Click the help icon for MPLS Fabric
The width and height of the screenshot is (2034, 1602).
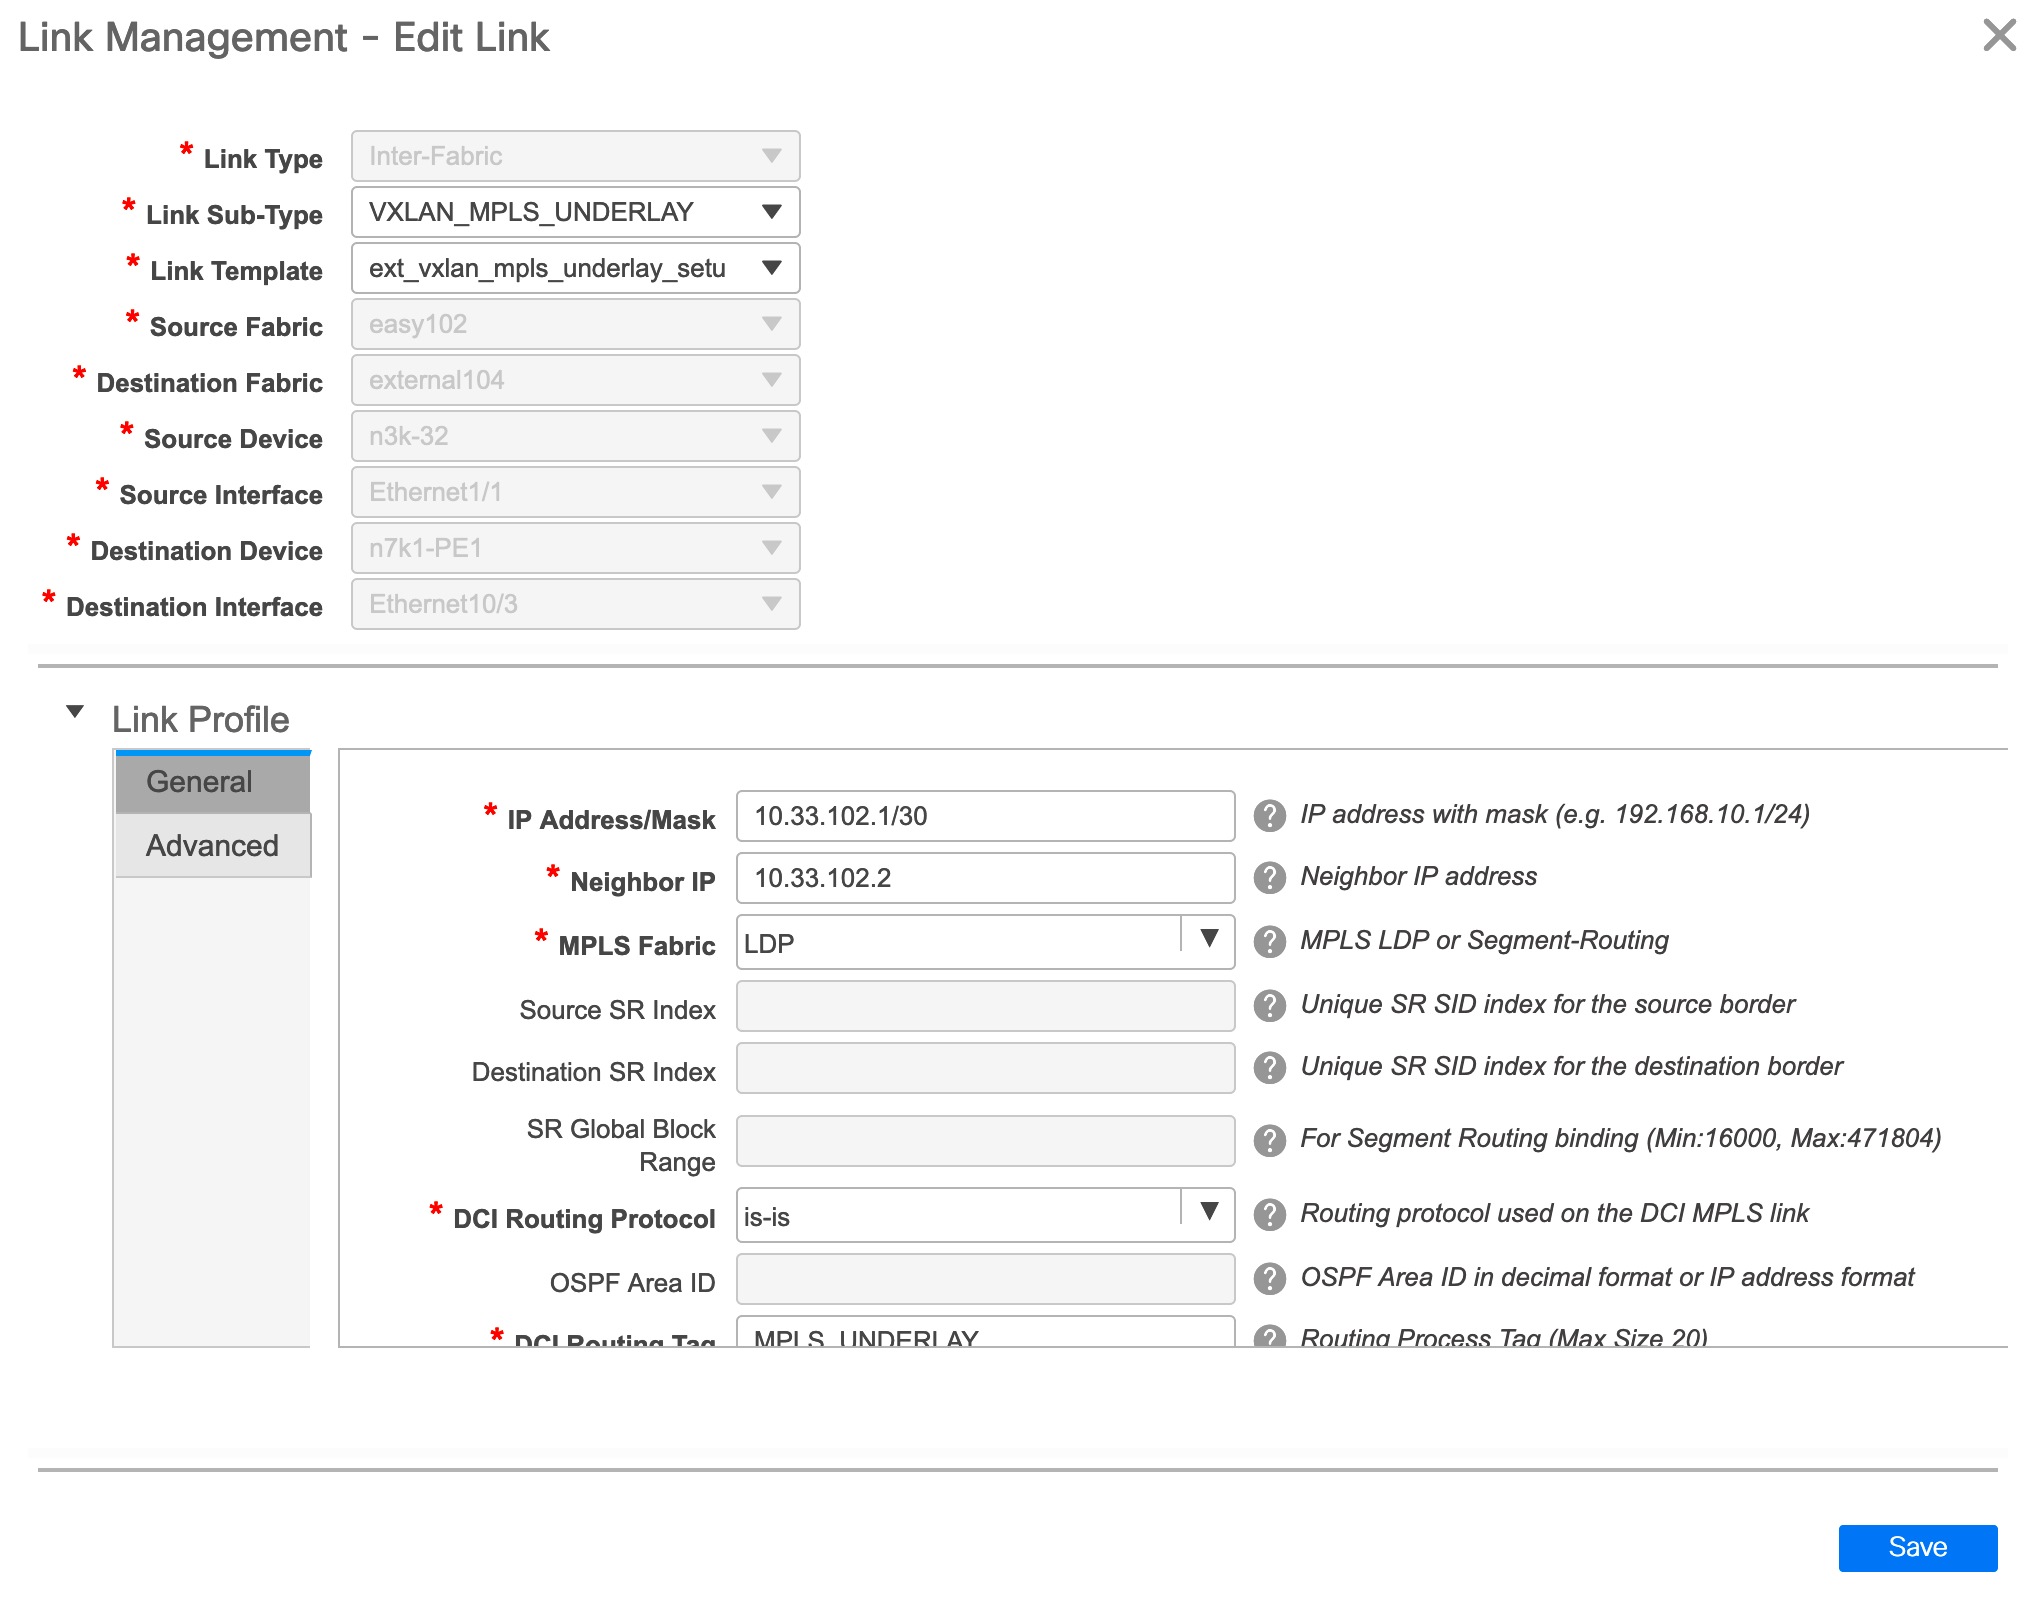(1270, 940)
